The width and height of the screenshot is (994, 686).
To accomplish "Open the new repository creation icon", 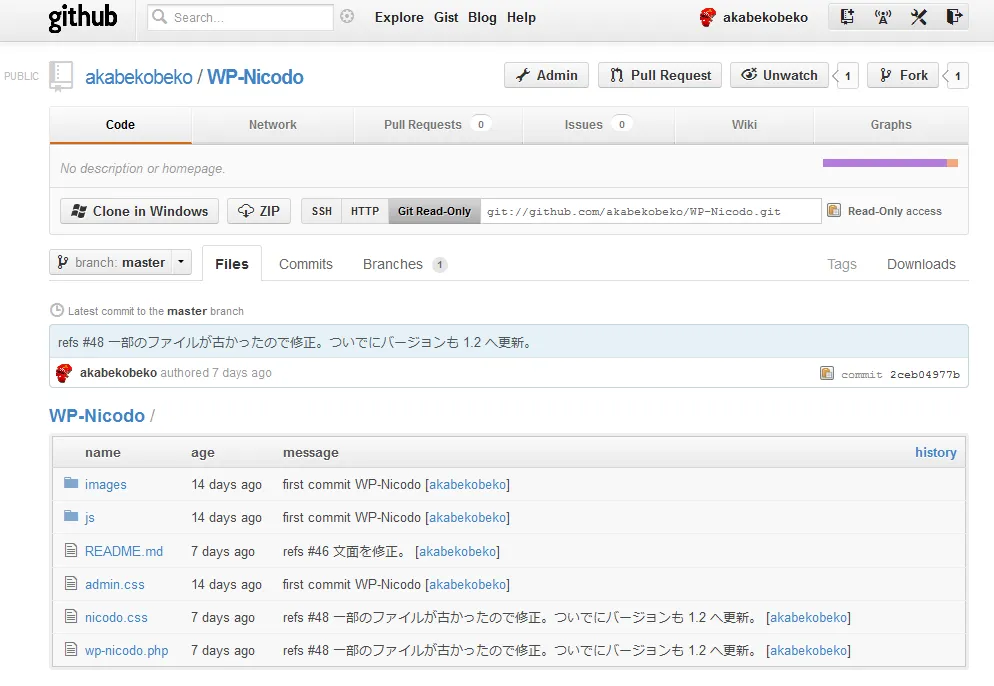I will (846, 17).
